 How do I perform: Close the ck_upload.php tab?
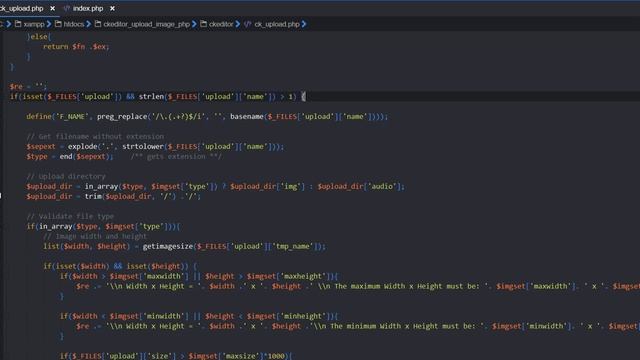click(53, 8)
